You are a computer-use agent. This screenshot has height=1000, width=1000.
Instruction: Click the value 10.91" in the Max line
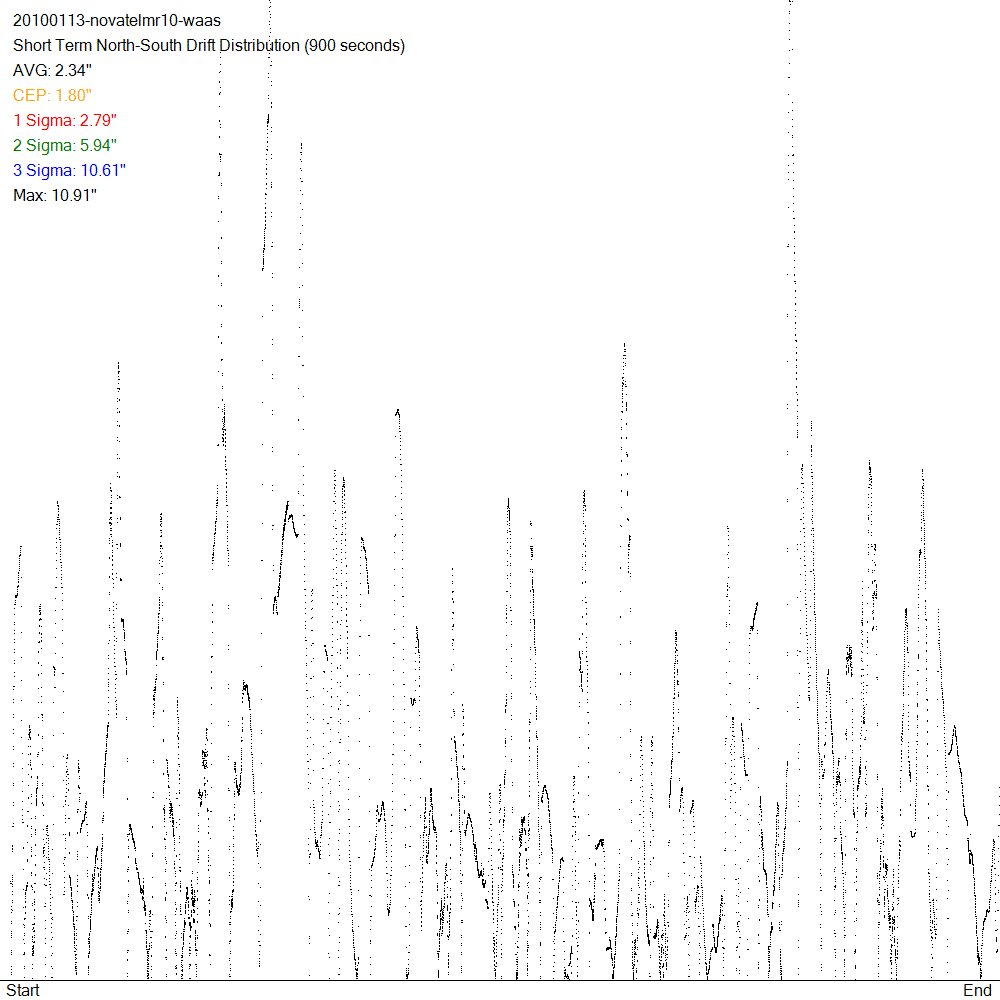[74, 196]
